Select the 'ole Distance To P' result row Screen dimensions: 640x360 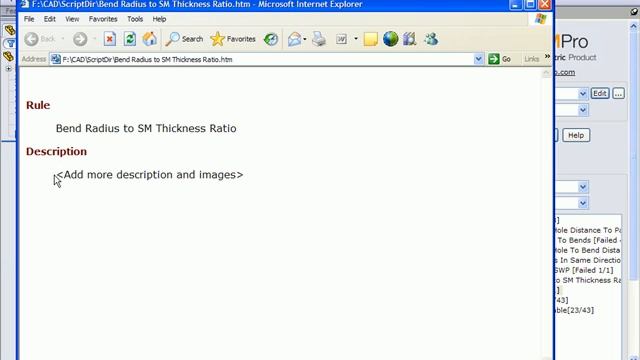(588, 230)
